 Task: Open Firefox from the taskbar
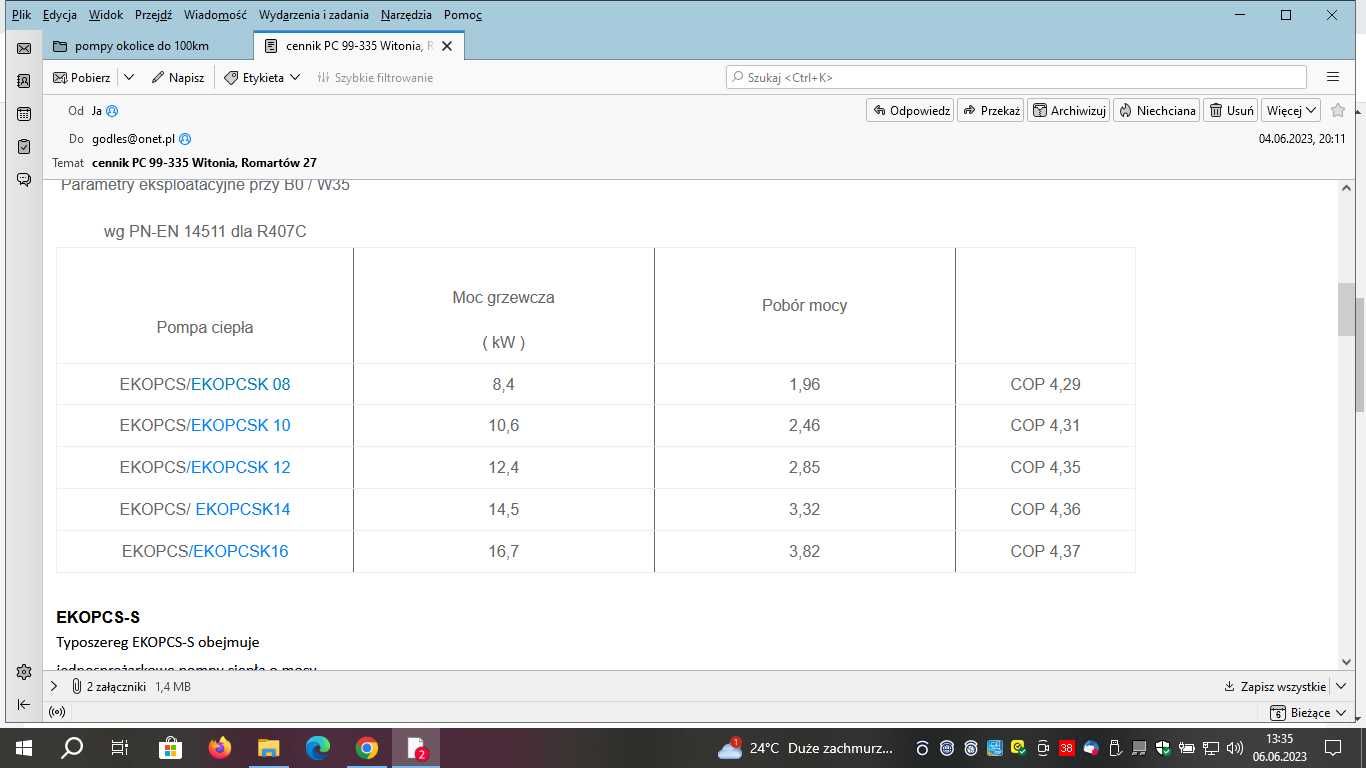click(x=219, y=748)
